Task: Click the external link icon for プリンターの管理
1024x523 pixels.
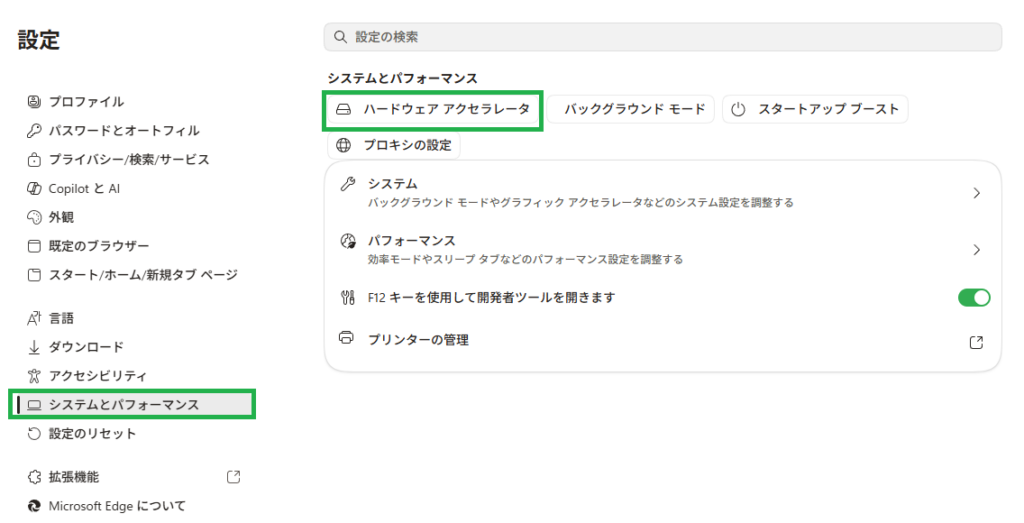Action: [976, 342]
